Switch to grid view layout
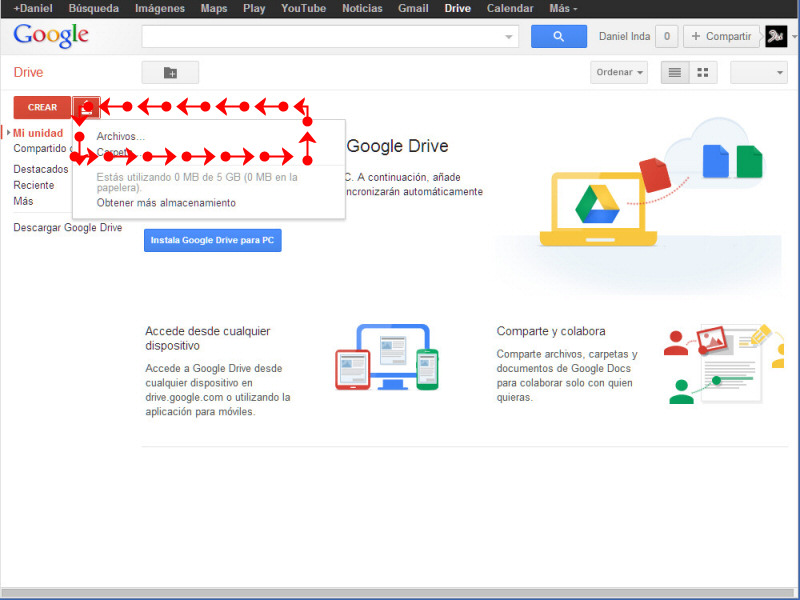 703,72
